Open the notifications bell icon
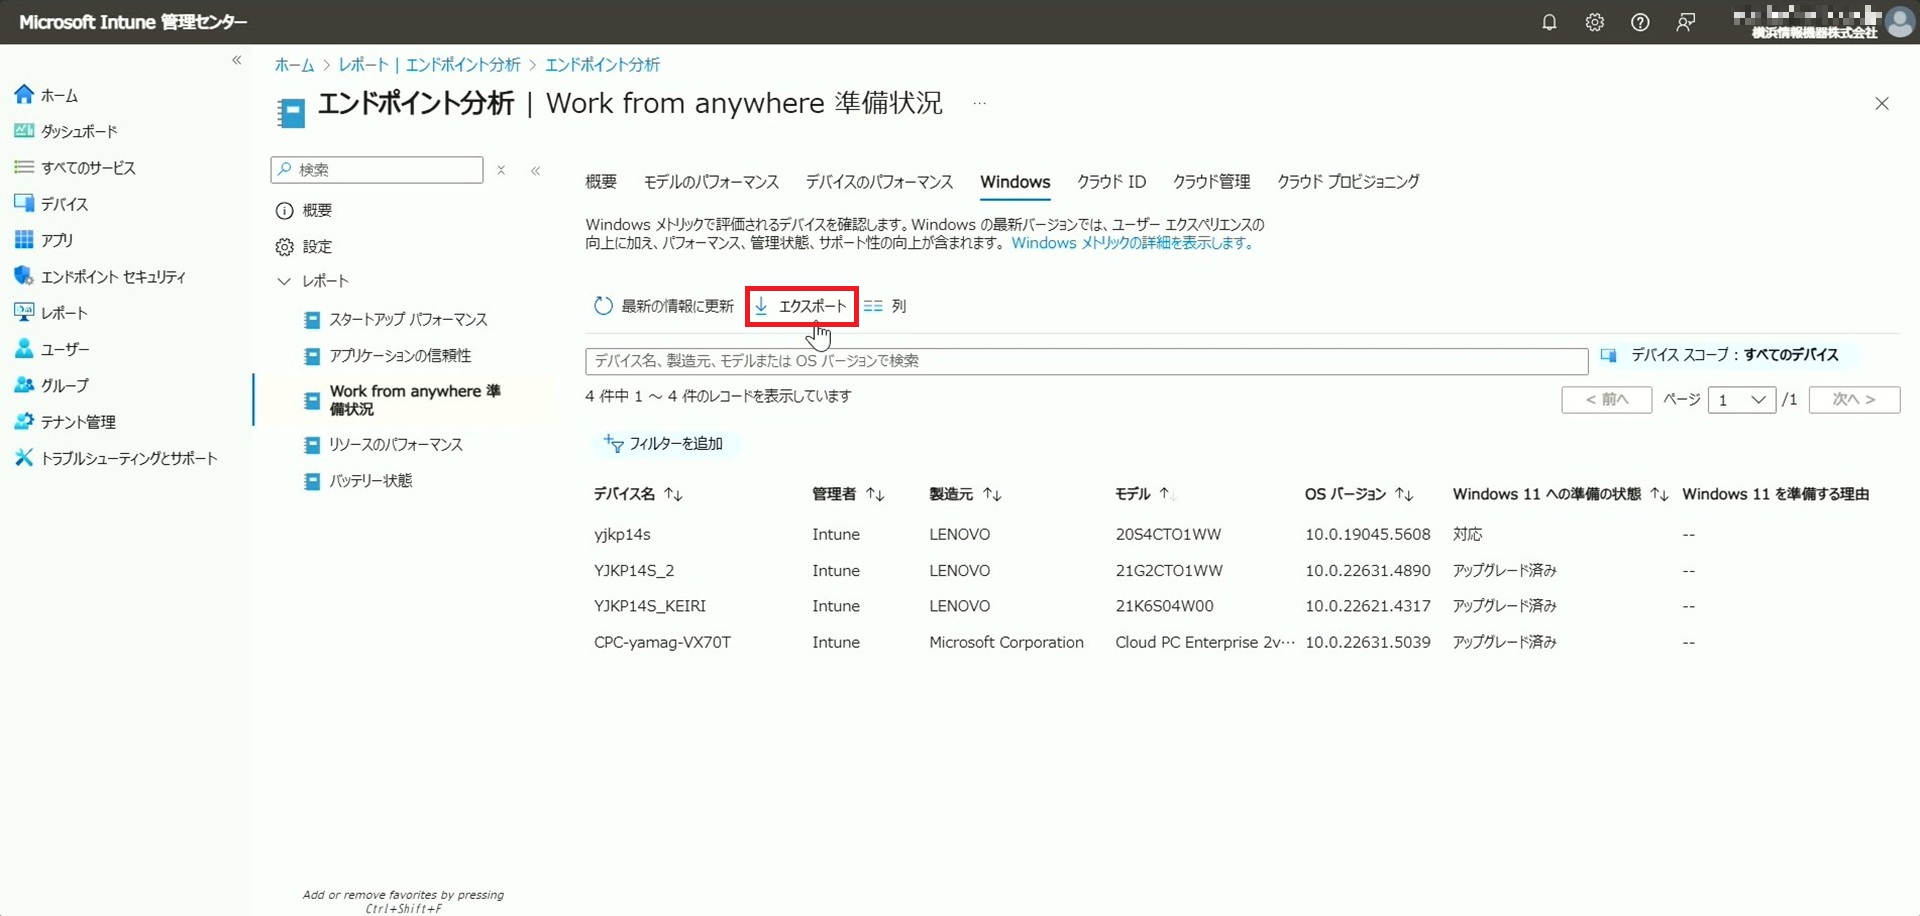 [1549, 22]
